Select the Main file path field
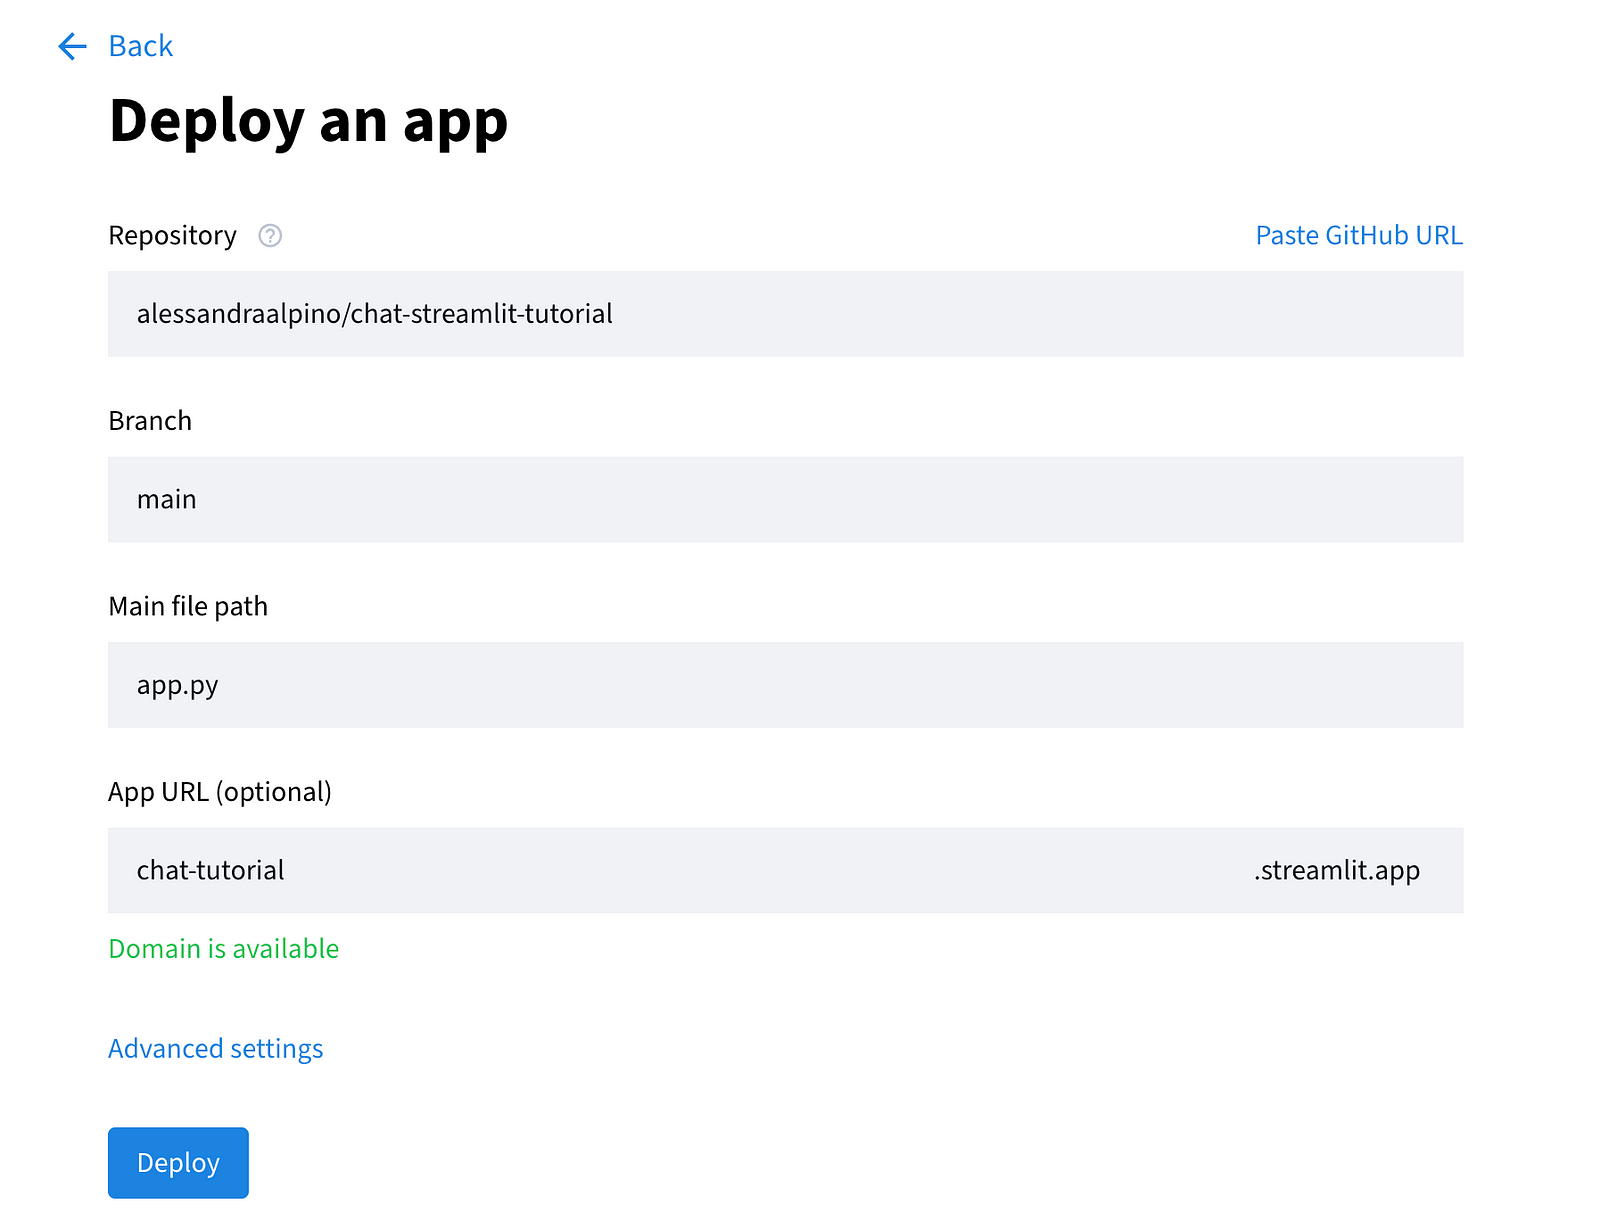1600x1229 pixels. pos(785,685)
